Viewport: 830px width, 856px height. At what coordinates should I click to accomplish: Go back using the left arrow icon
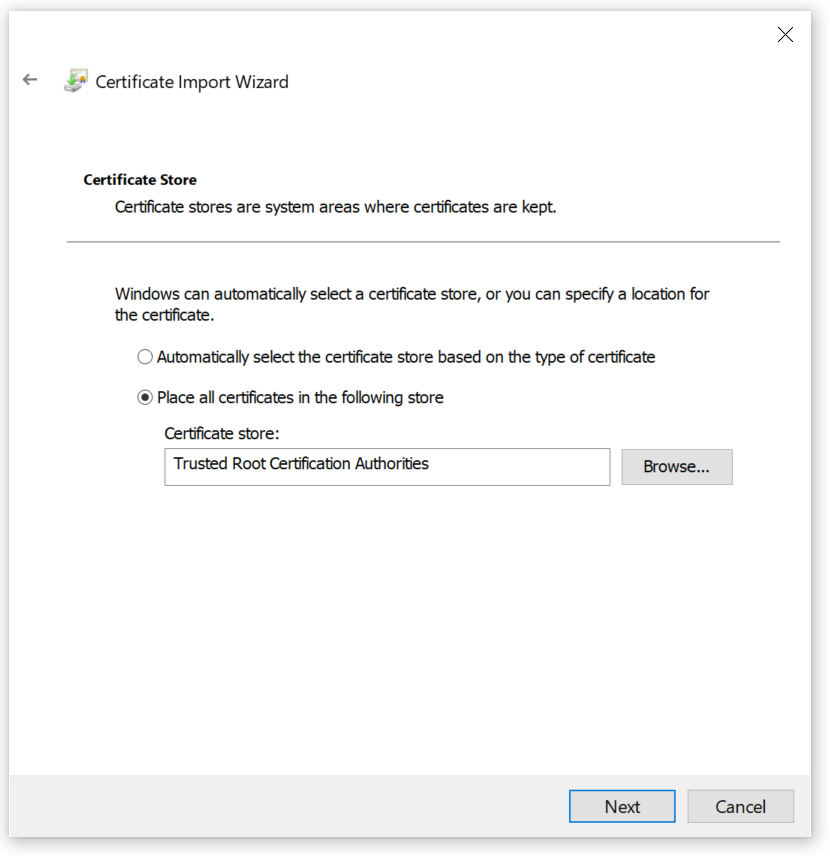click(29, 80)
